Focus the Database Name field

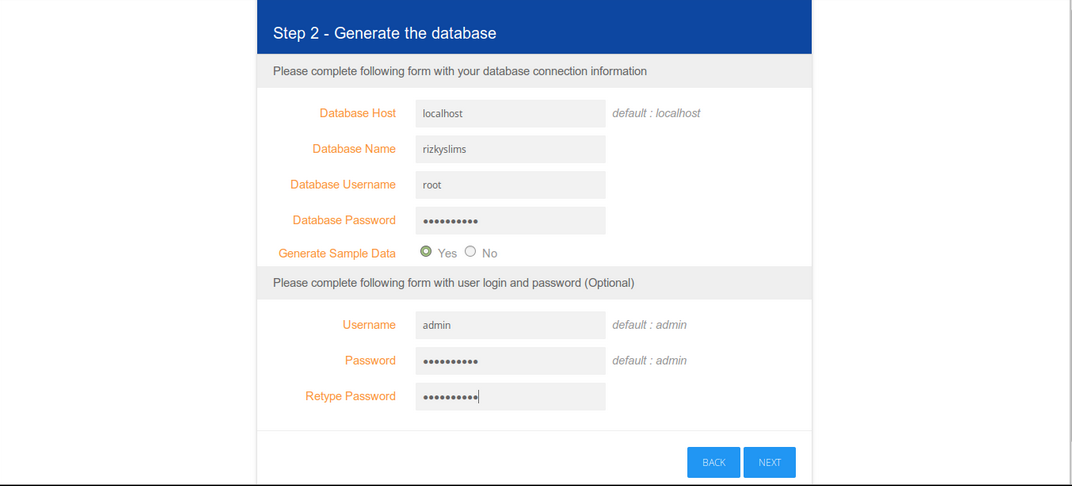(510, 149)
